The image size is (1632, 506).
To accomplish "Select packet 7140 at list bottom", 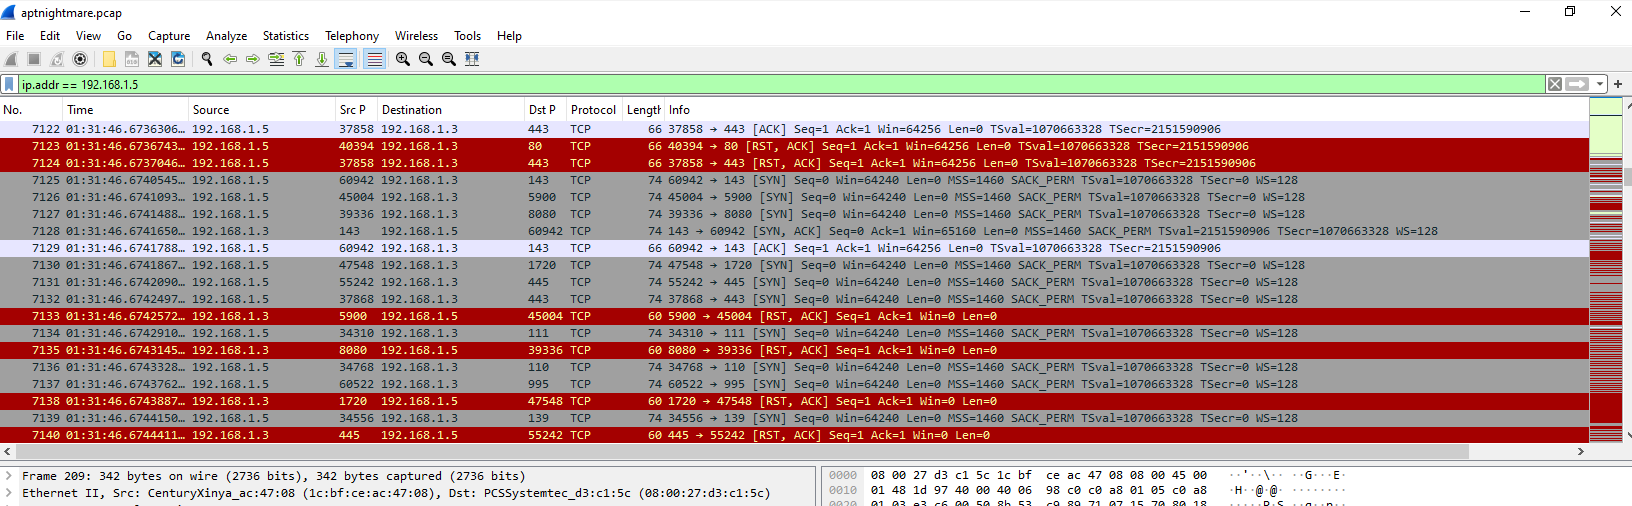I will pyautogui.click(x=794, y=435).
